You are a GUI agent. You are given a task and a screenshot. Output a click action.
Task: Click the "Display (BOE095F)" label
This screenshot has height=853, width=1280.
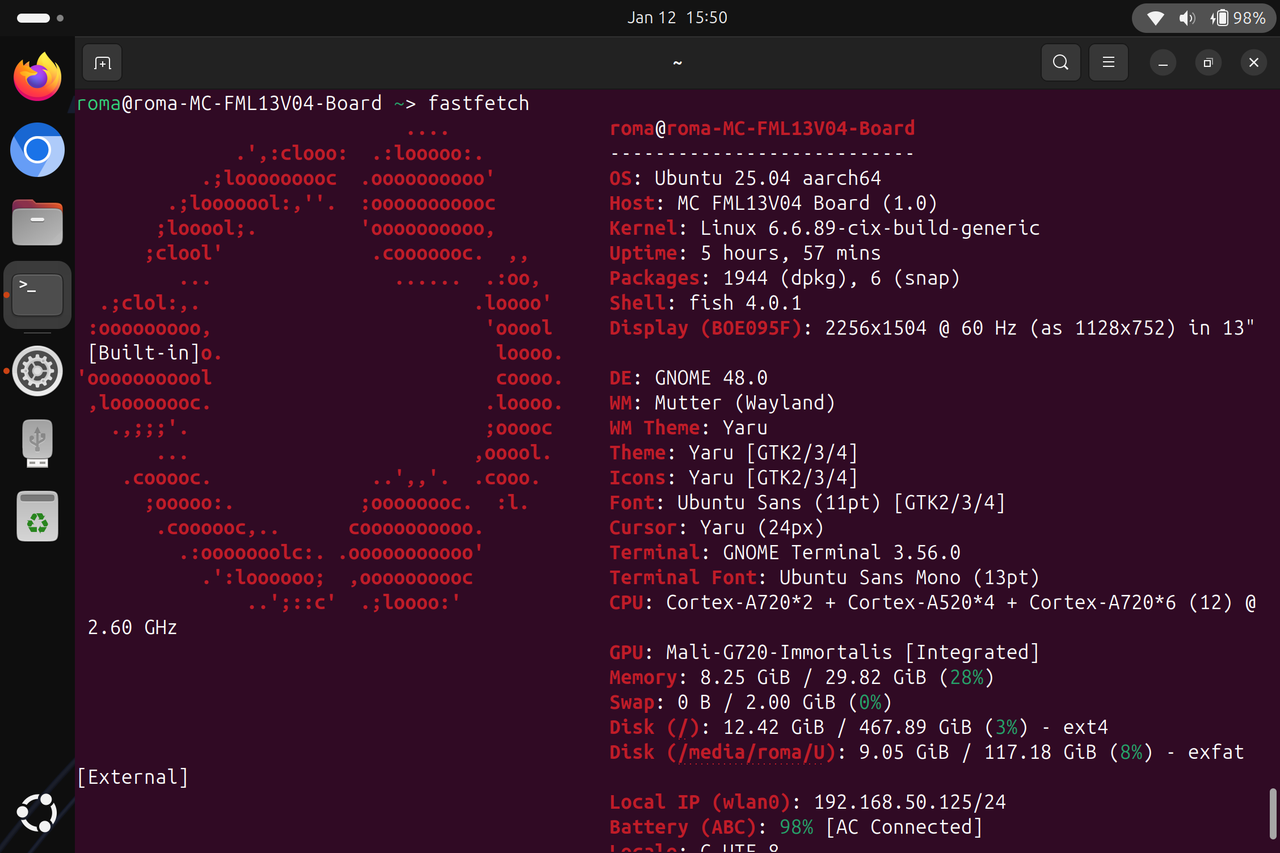click(705, 328)
